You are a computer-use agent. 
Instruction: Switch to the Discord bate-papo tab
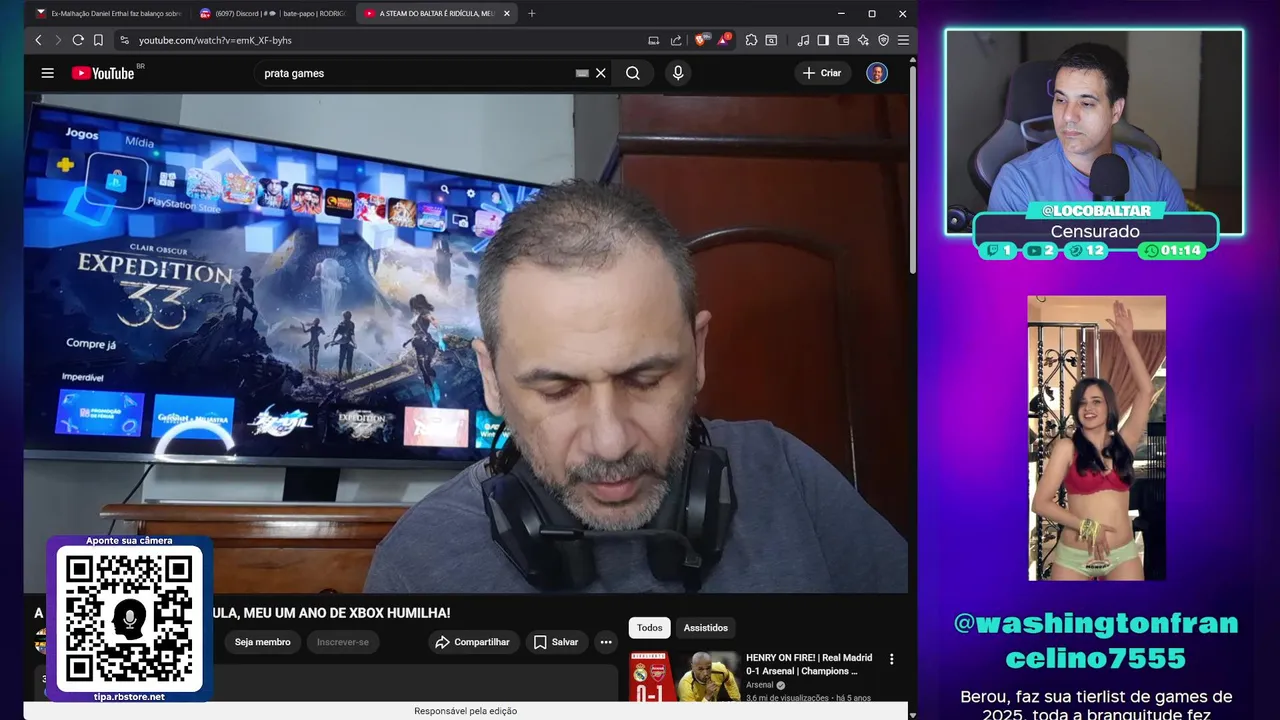272,14
